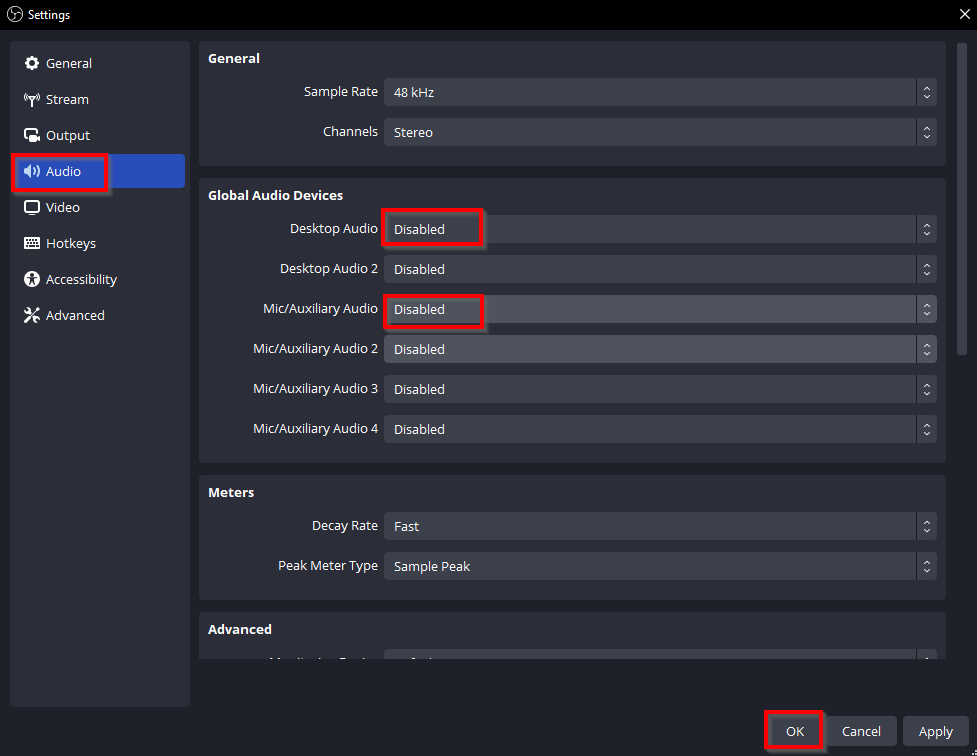Close the Settings window
Viewport: 977px width, 756px height.
[x=961, y=14]
